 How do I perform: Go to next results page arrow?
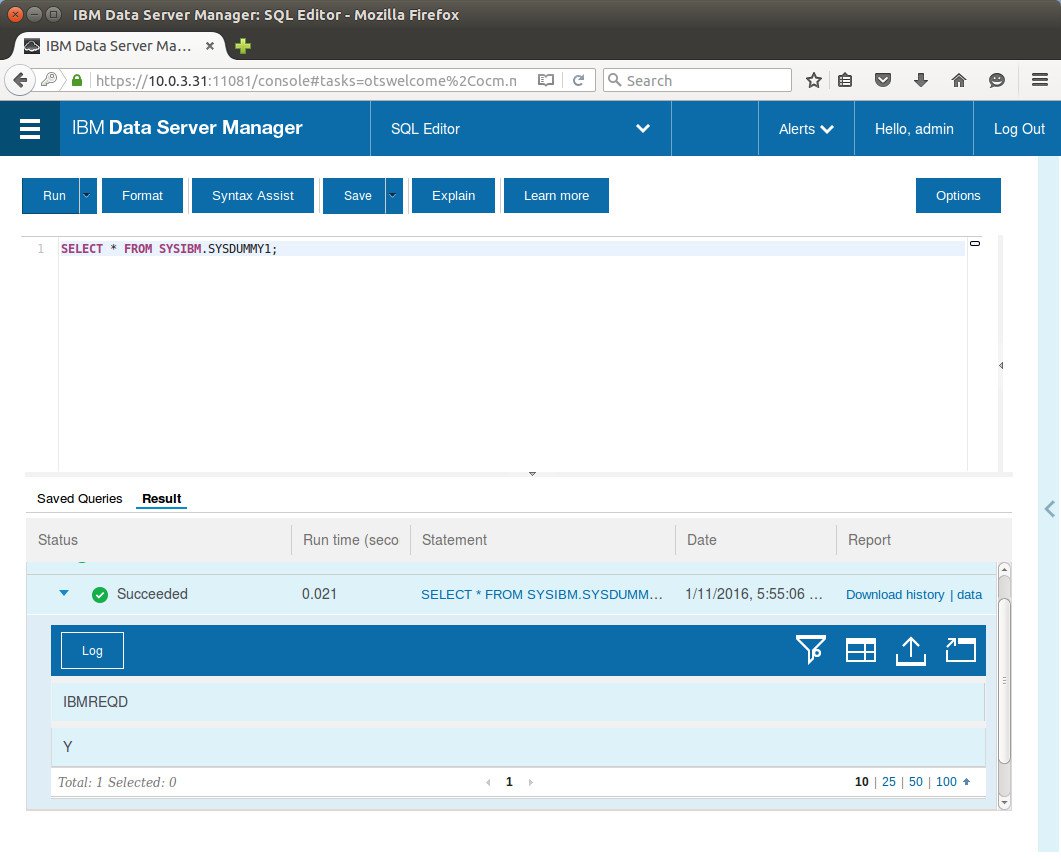pos(530,783)
